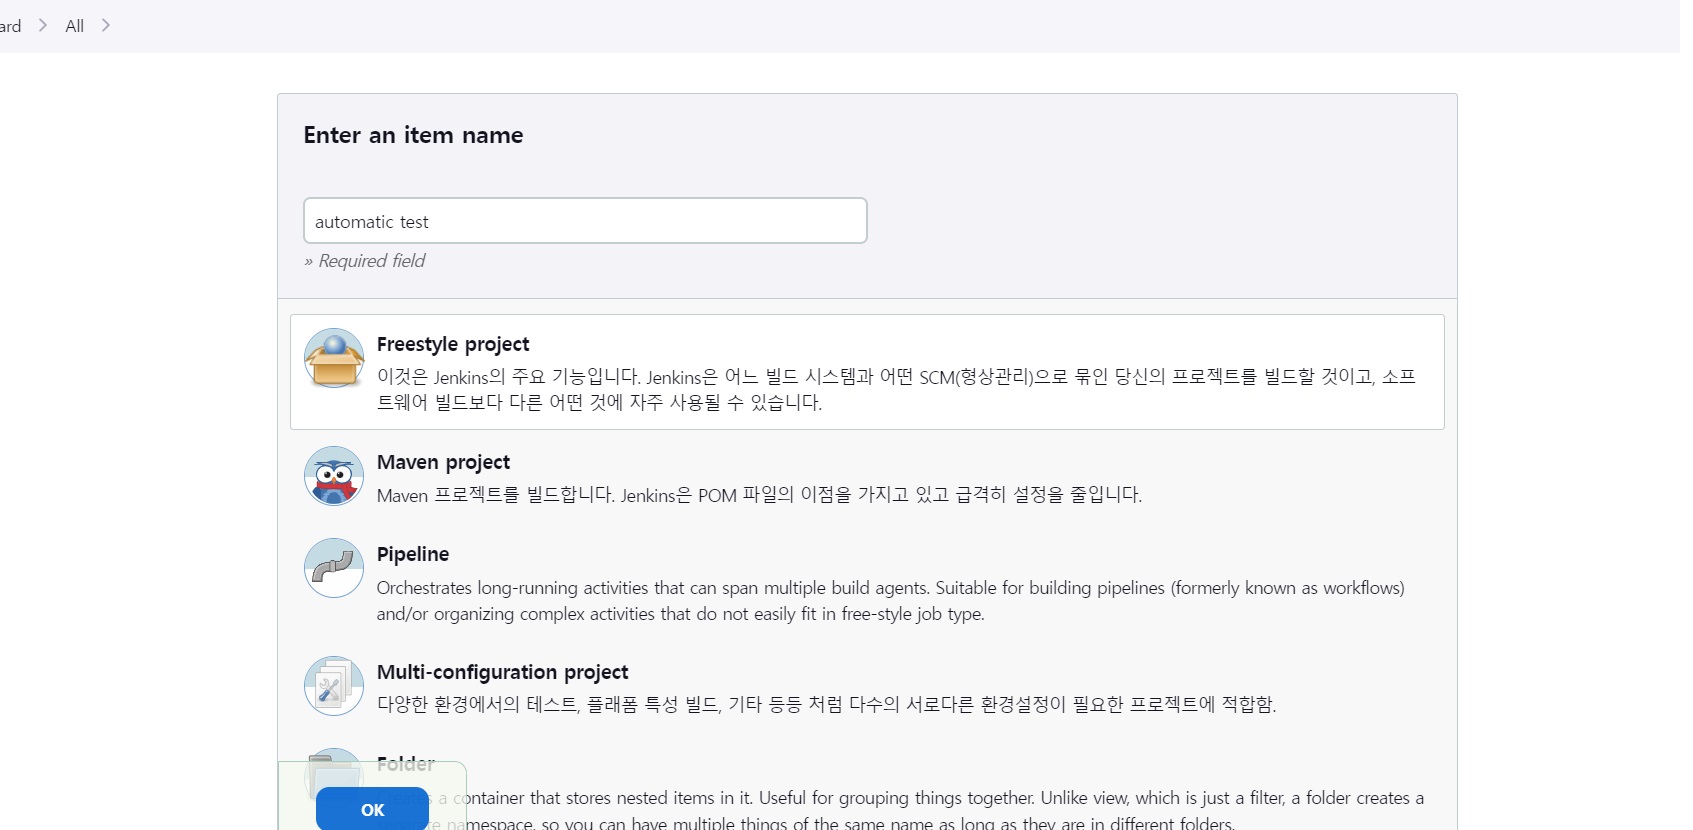Select the Multi-configuration project title
The image size is (1693, 830).
(503, 672)
